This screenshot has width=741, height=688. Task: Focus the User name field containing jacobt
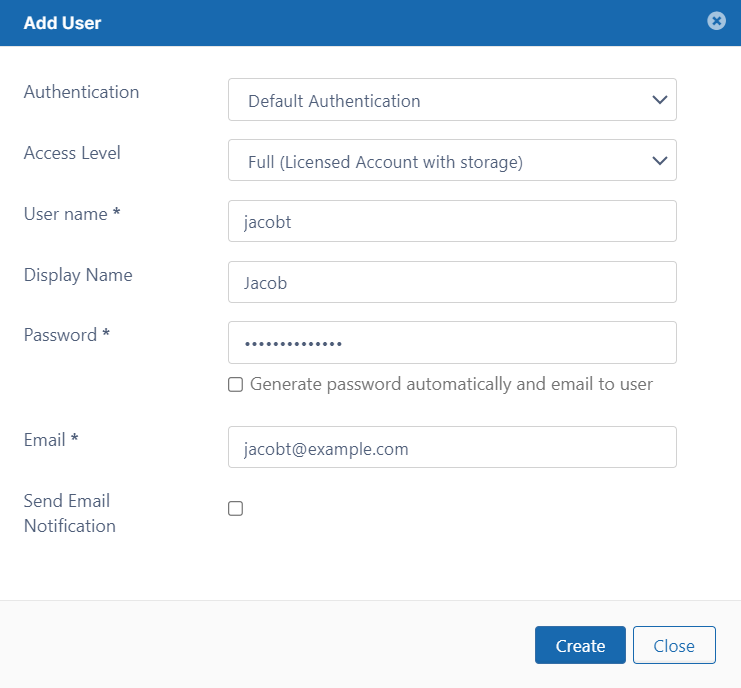pos(452,221)
